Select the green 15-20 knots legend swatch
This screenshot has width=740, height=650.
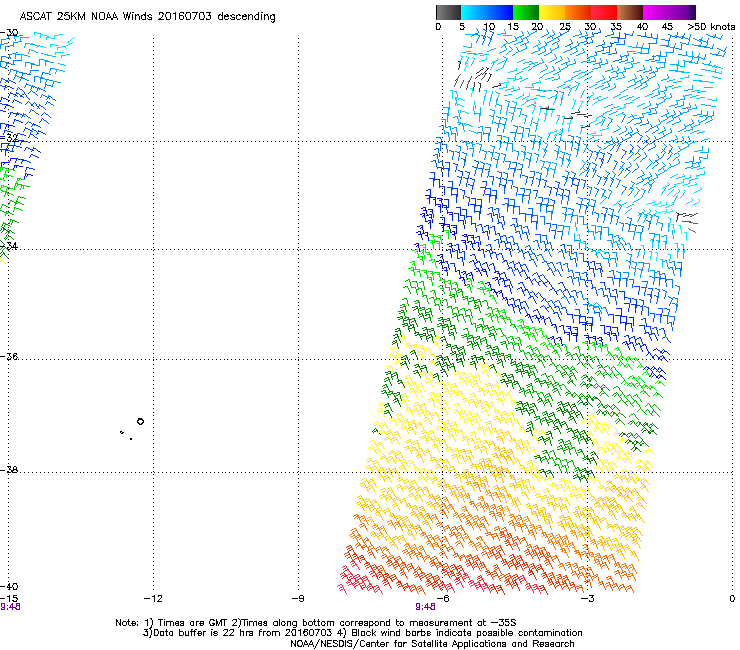coord(526,12)
